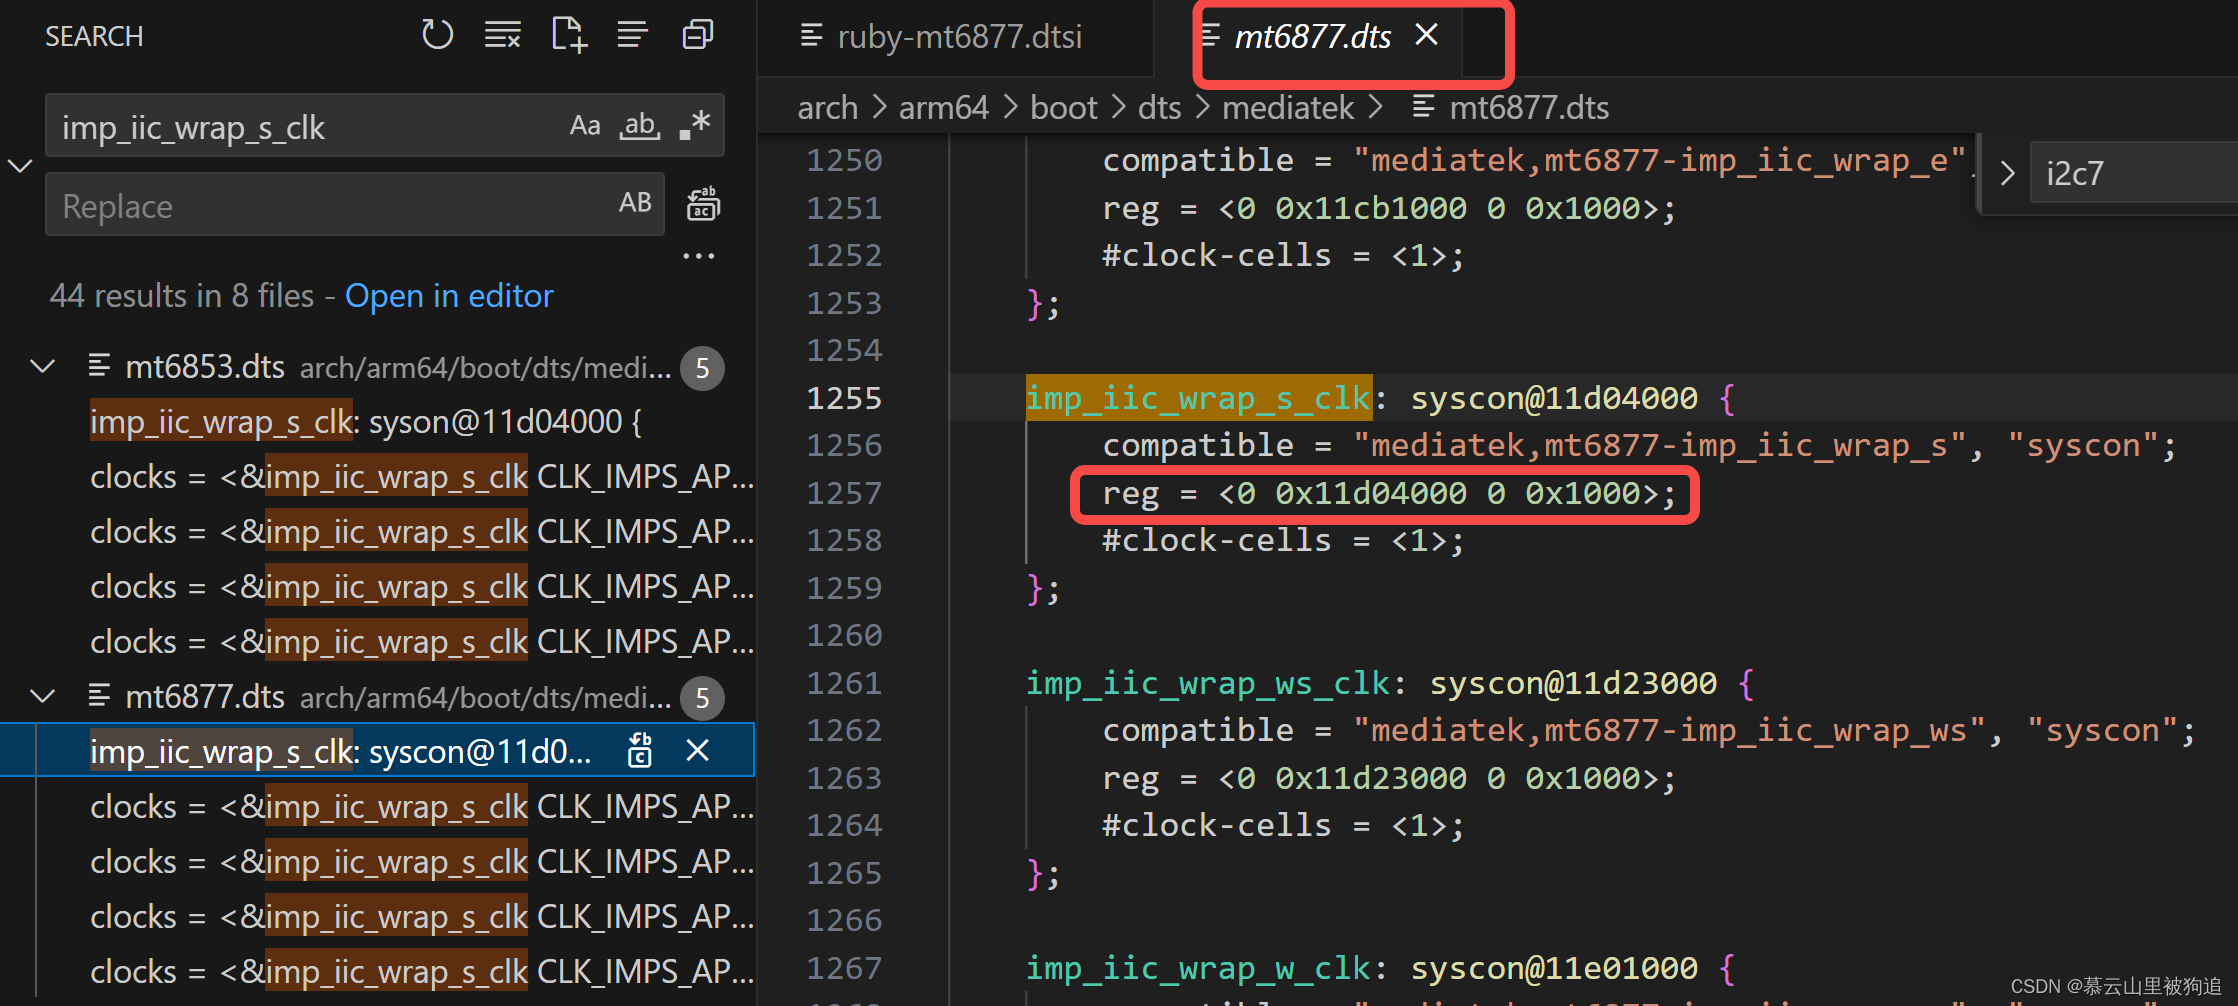Click the mediatek breadcrumb item

[x=1287, y=107]
